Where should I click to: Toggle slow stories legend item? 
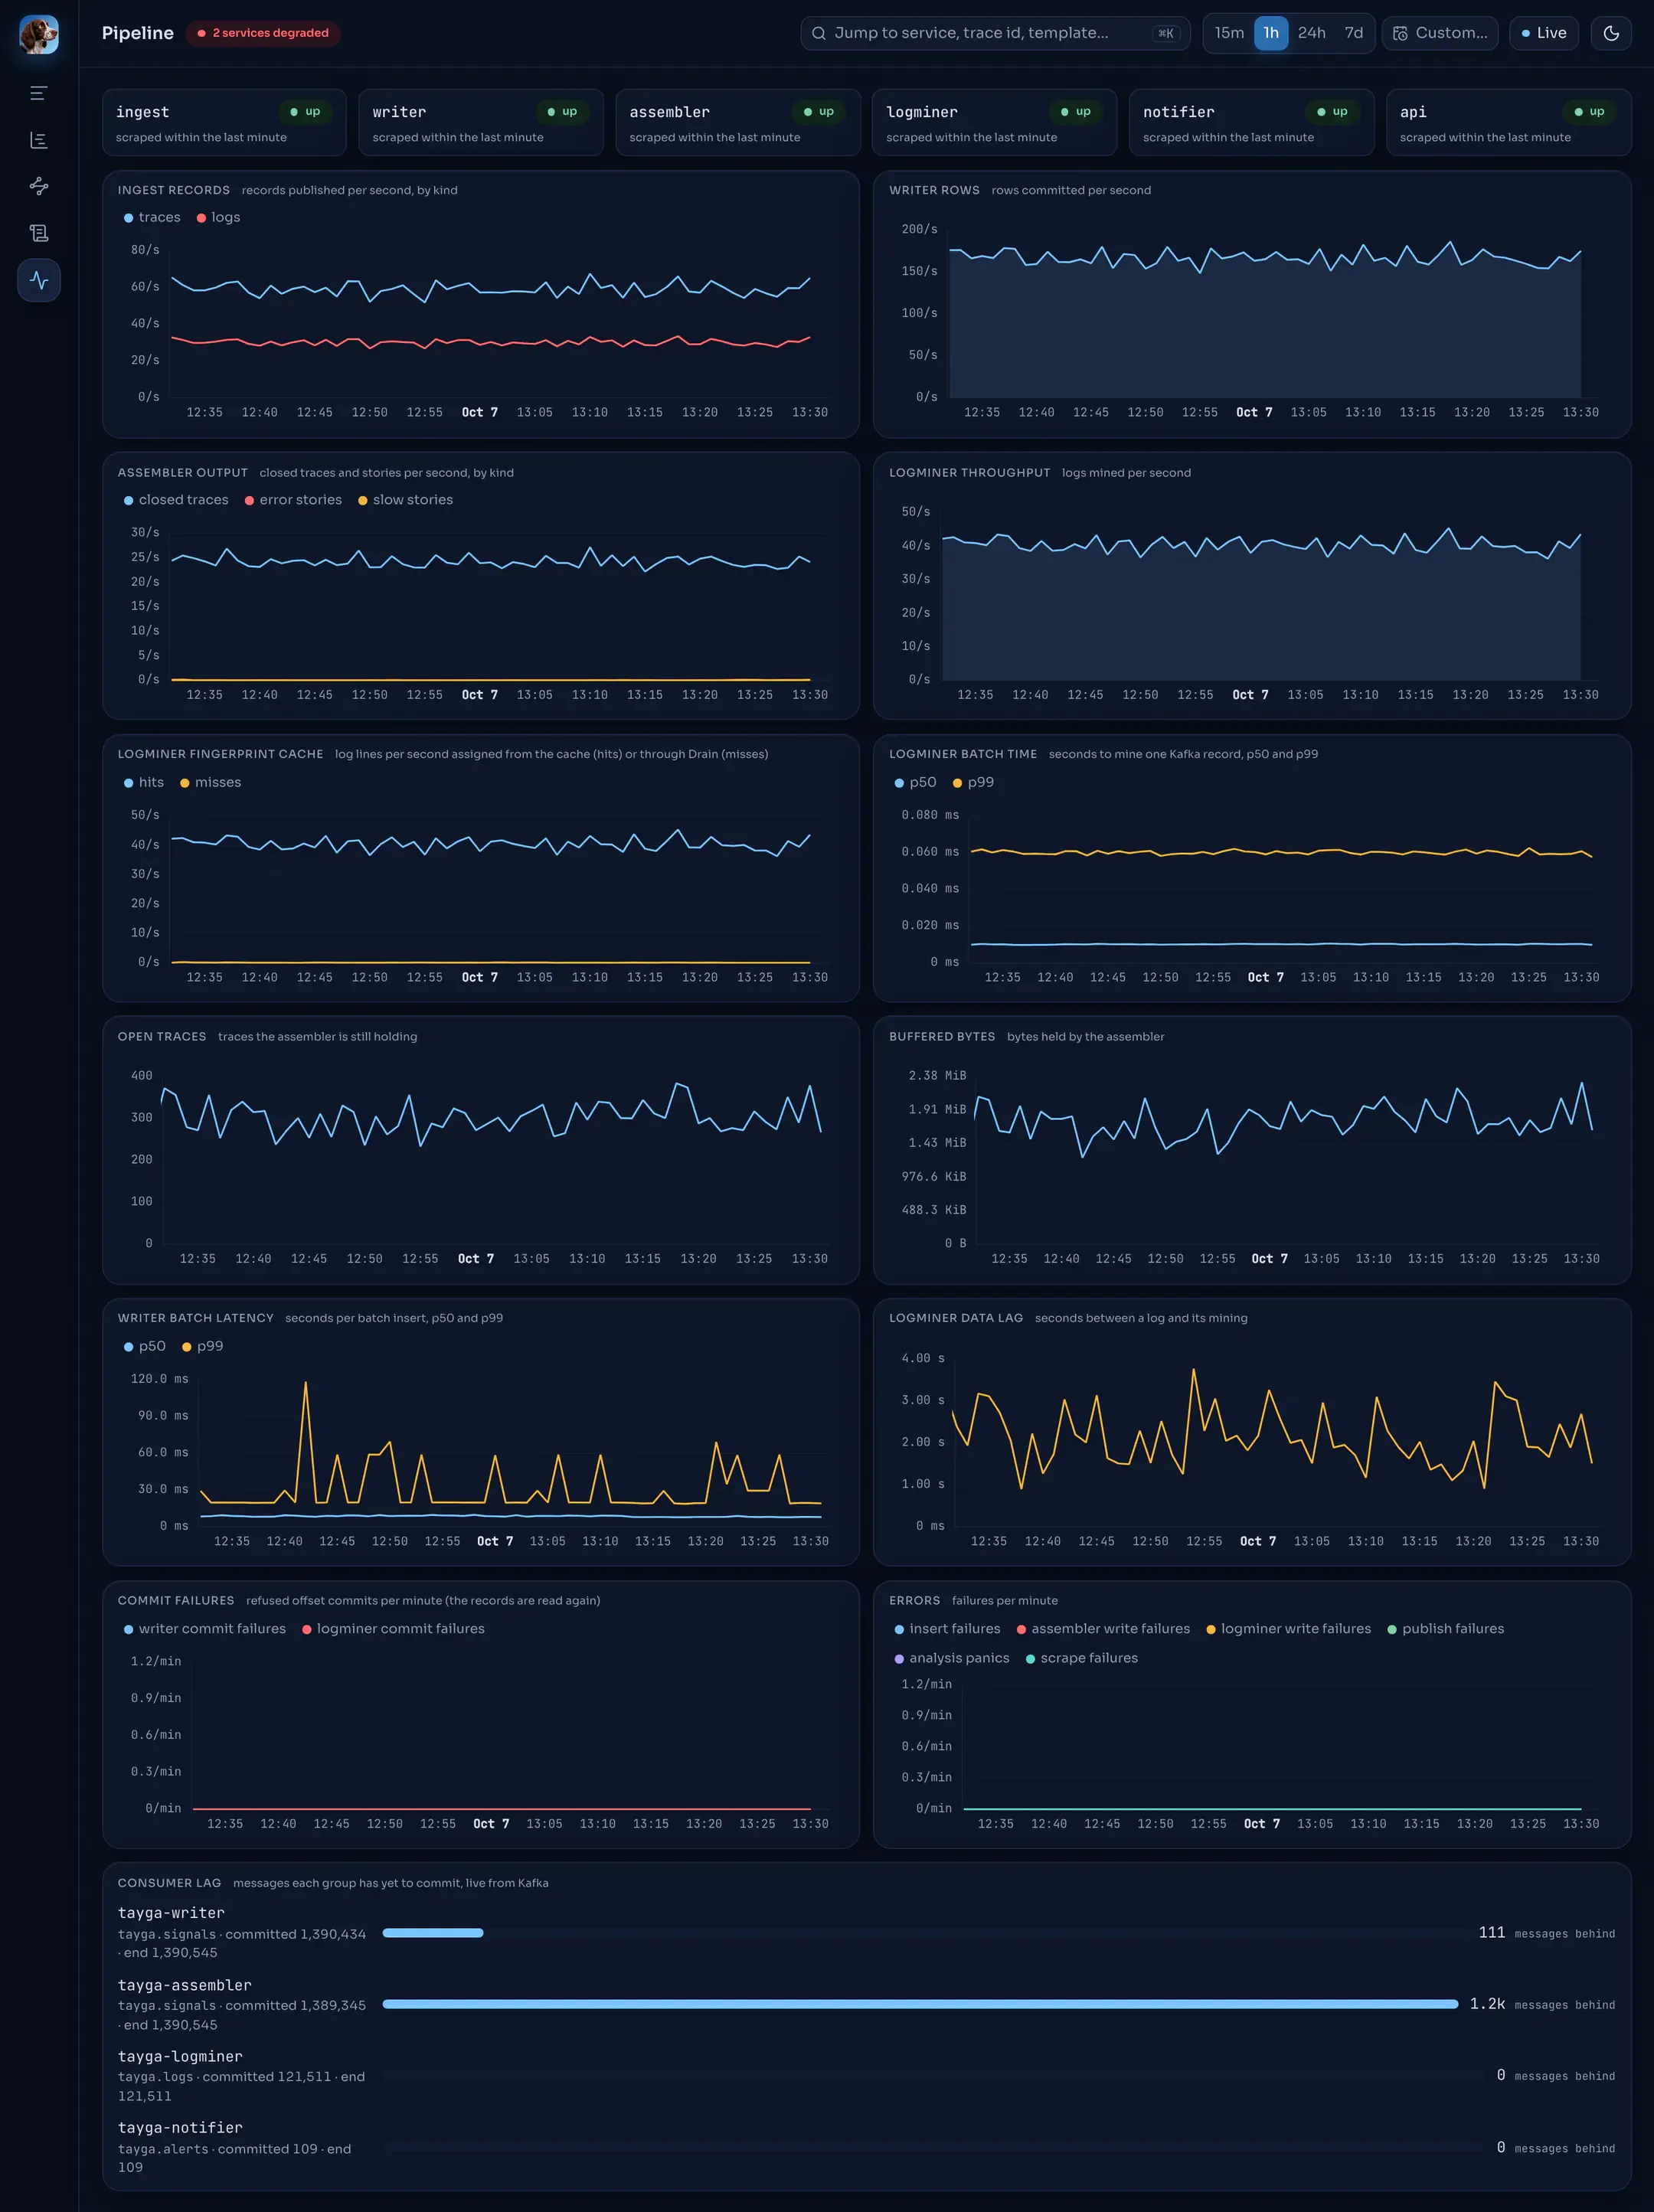[405, 500]
